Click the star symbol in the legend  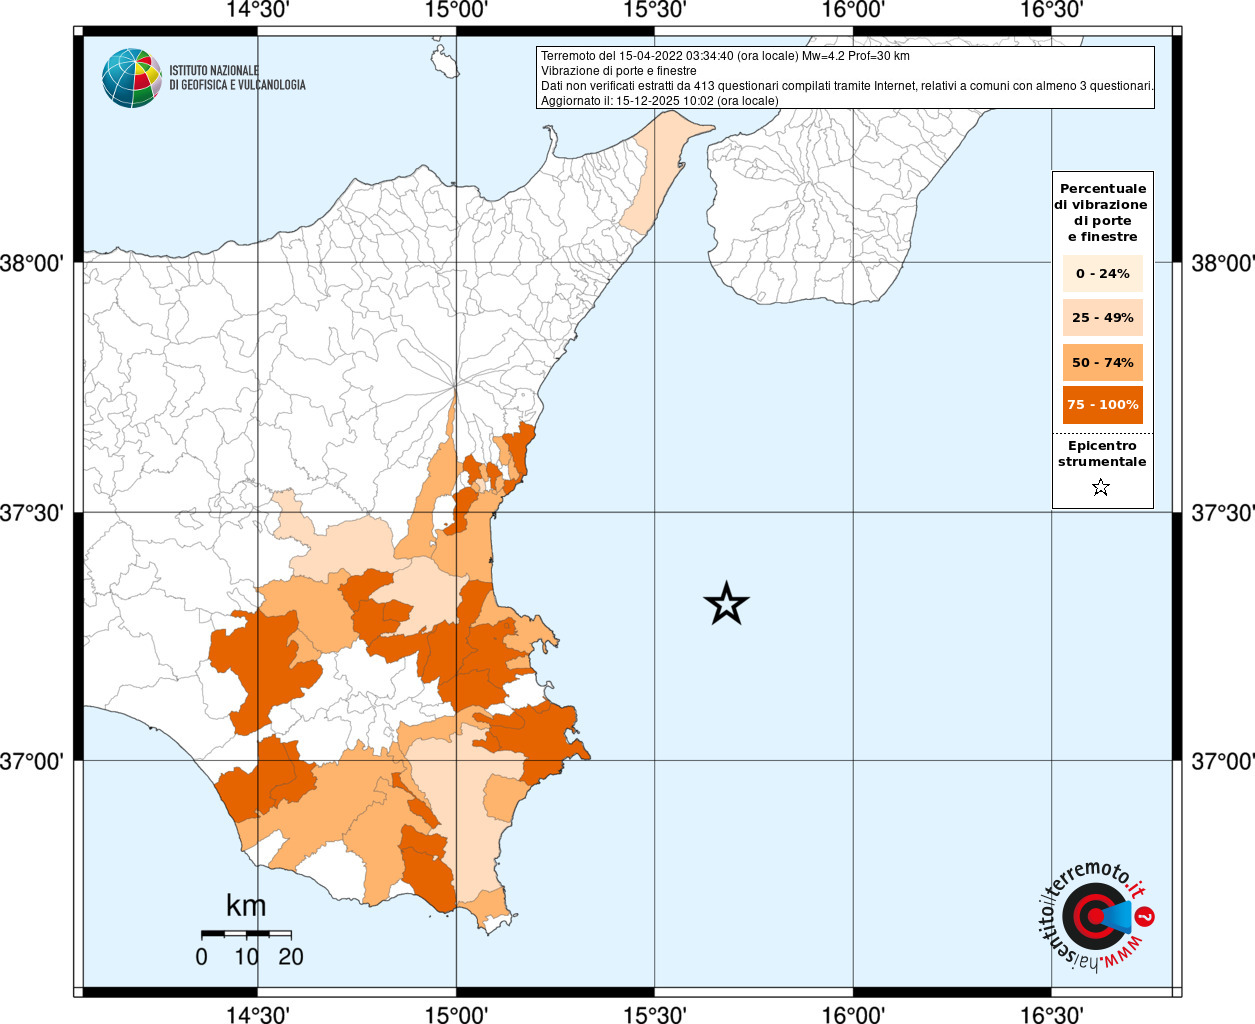tap(1101, 488)
